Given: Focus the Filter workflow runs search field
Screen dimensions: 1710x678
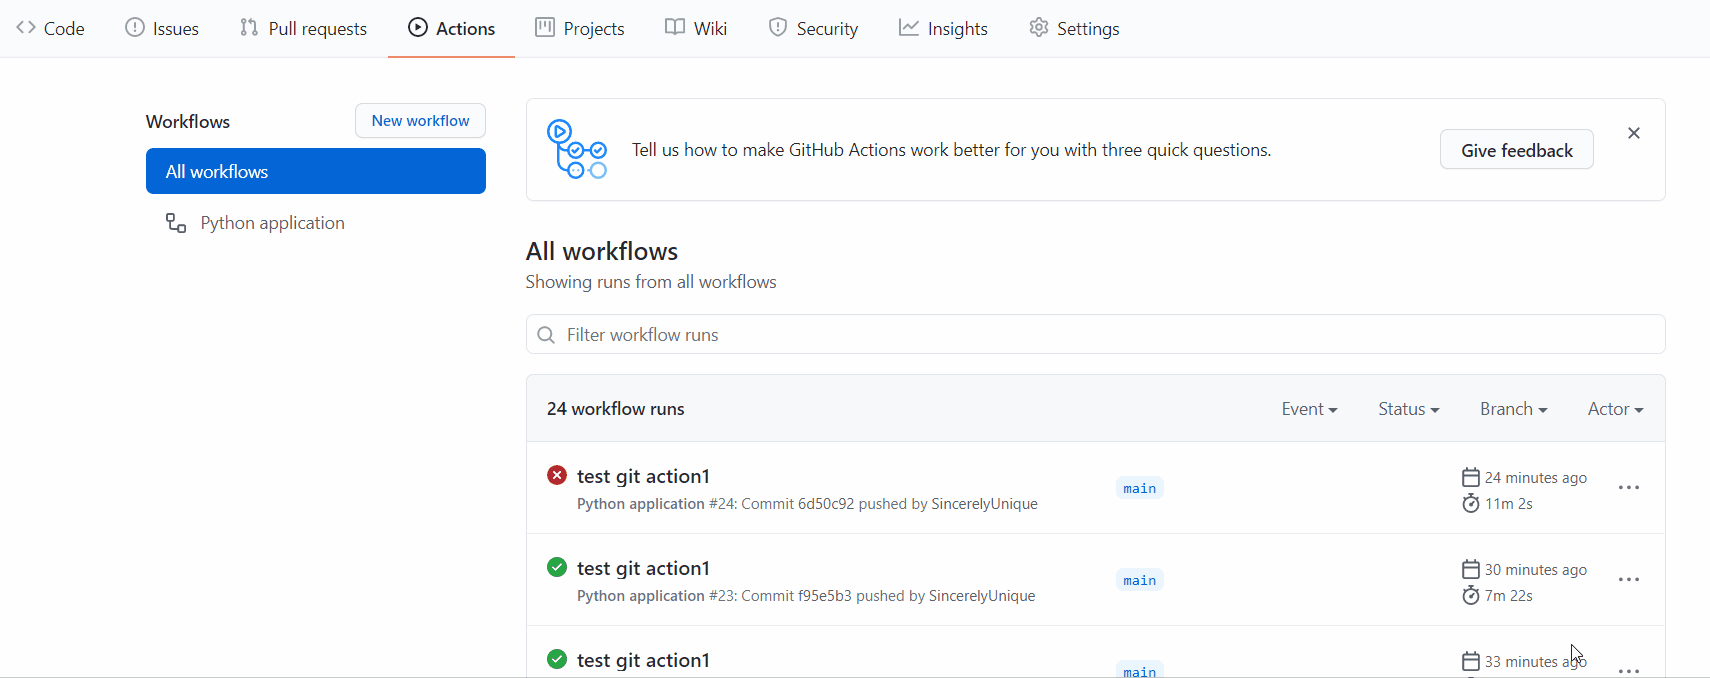Looking at the screenshot, I should pos(1100,335).
